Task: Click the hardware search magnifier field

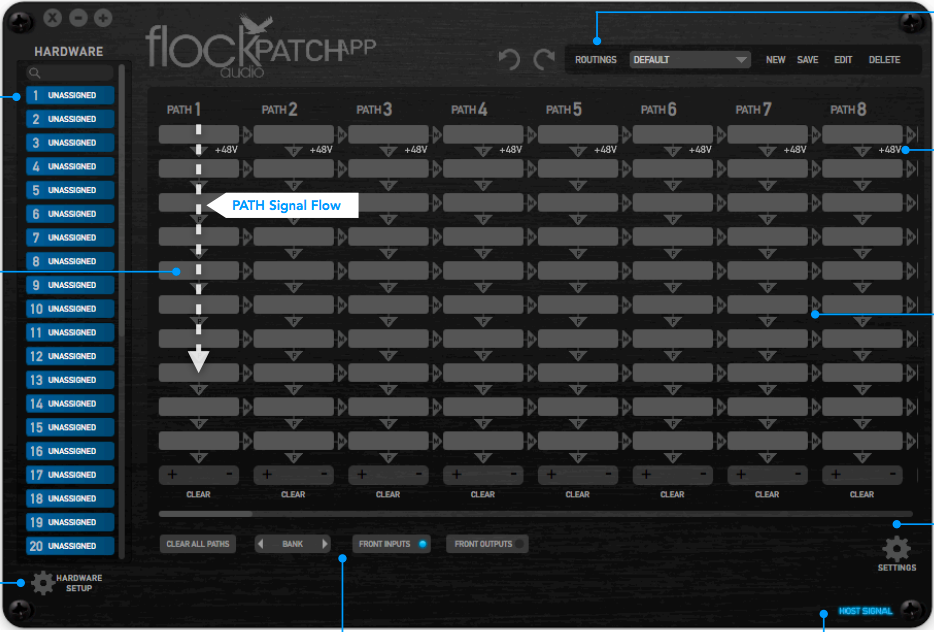Action: tap(70, 73)
